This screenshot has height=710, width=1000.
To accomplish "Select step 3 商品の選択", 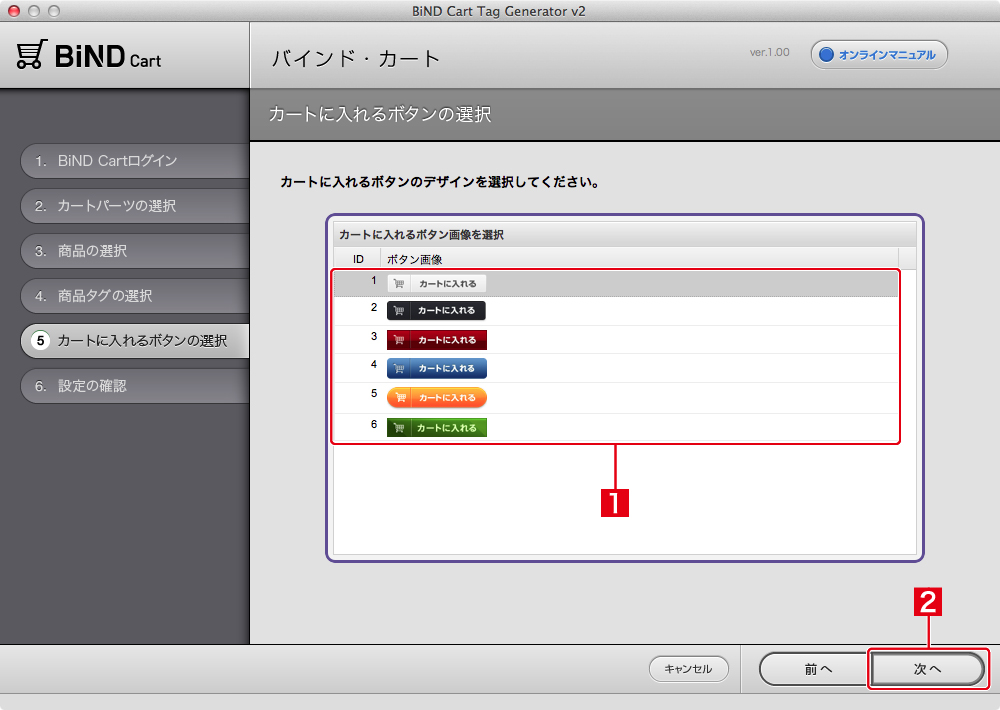I will (x=135, y=251).
